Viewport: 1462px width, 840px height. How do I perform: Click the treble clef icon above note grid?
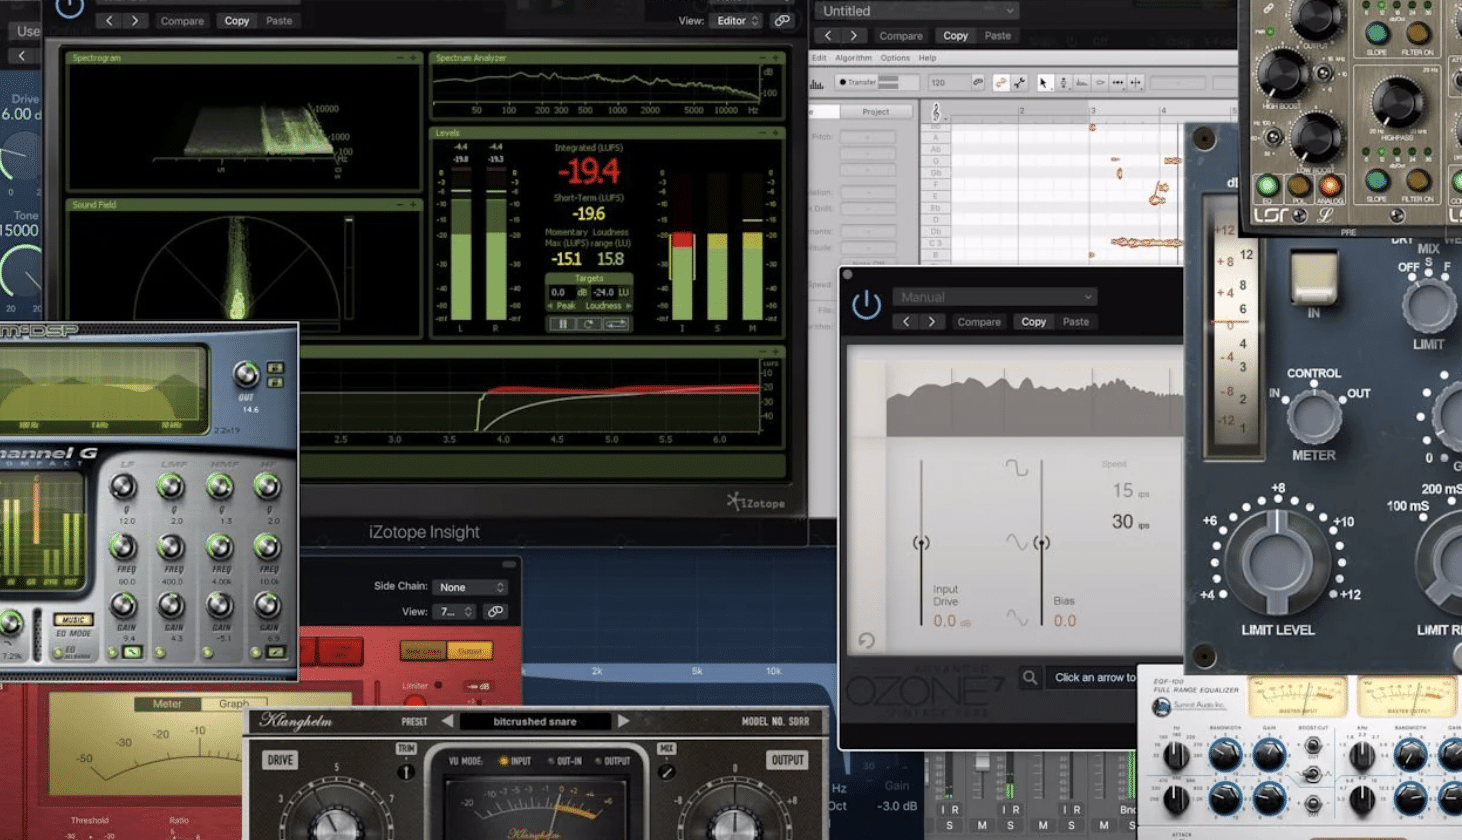[x=936, y=111]
